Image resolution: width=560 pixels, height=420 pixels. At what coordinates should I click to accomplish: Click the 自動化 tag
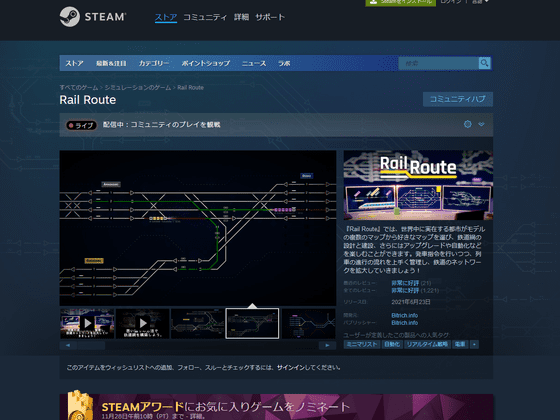(392, 344)
